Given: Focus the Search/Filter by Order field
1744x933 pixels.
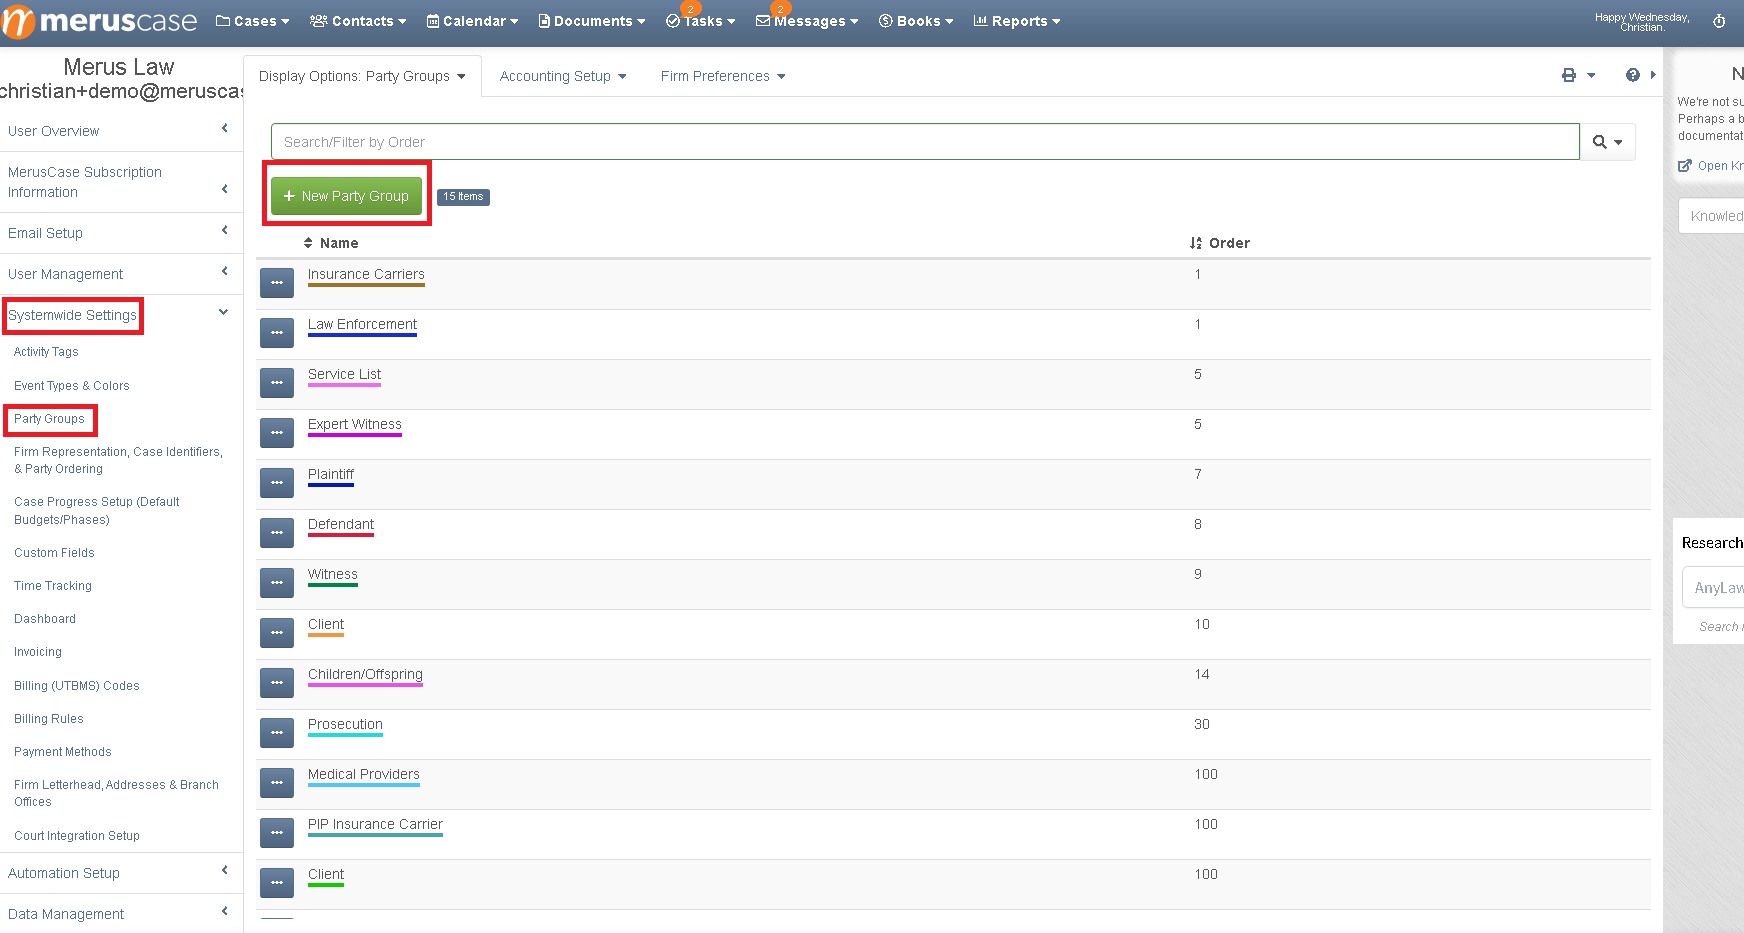Looking at the screenshot, I should point(925,142).
